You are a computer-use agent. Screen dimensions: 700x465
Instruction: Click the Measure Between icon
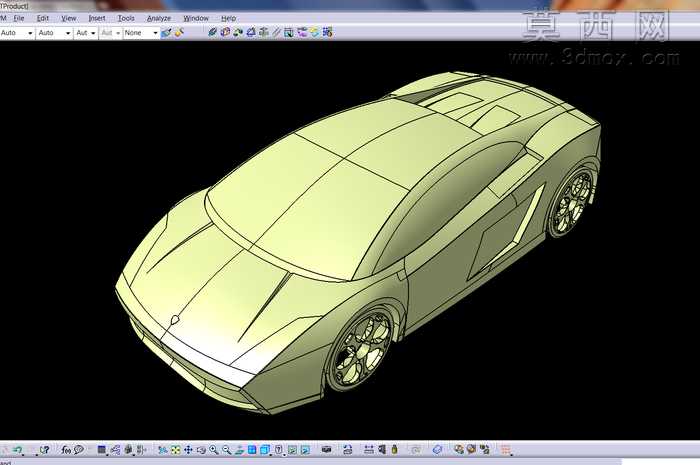(x=369, y=450)
